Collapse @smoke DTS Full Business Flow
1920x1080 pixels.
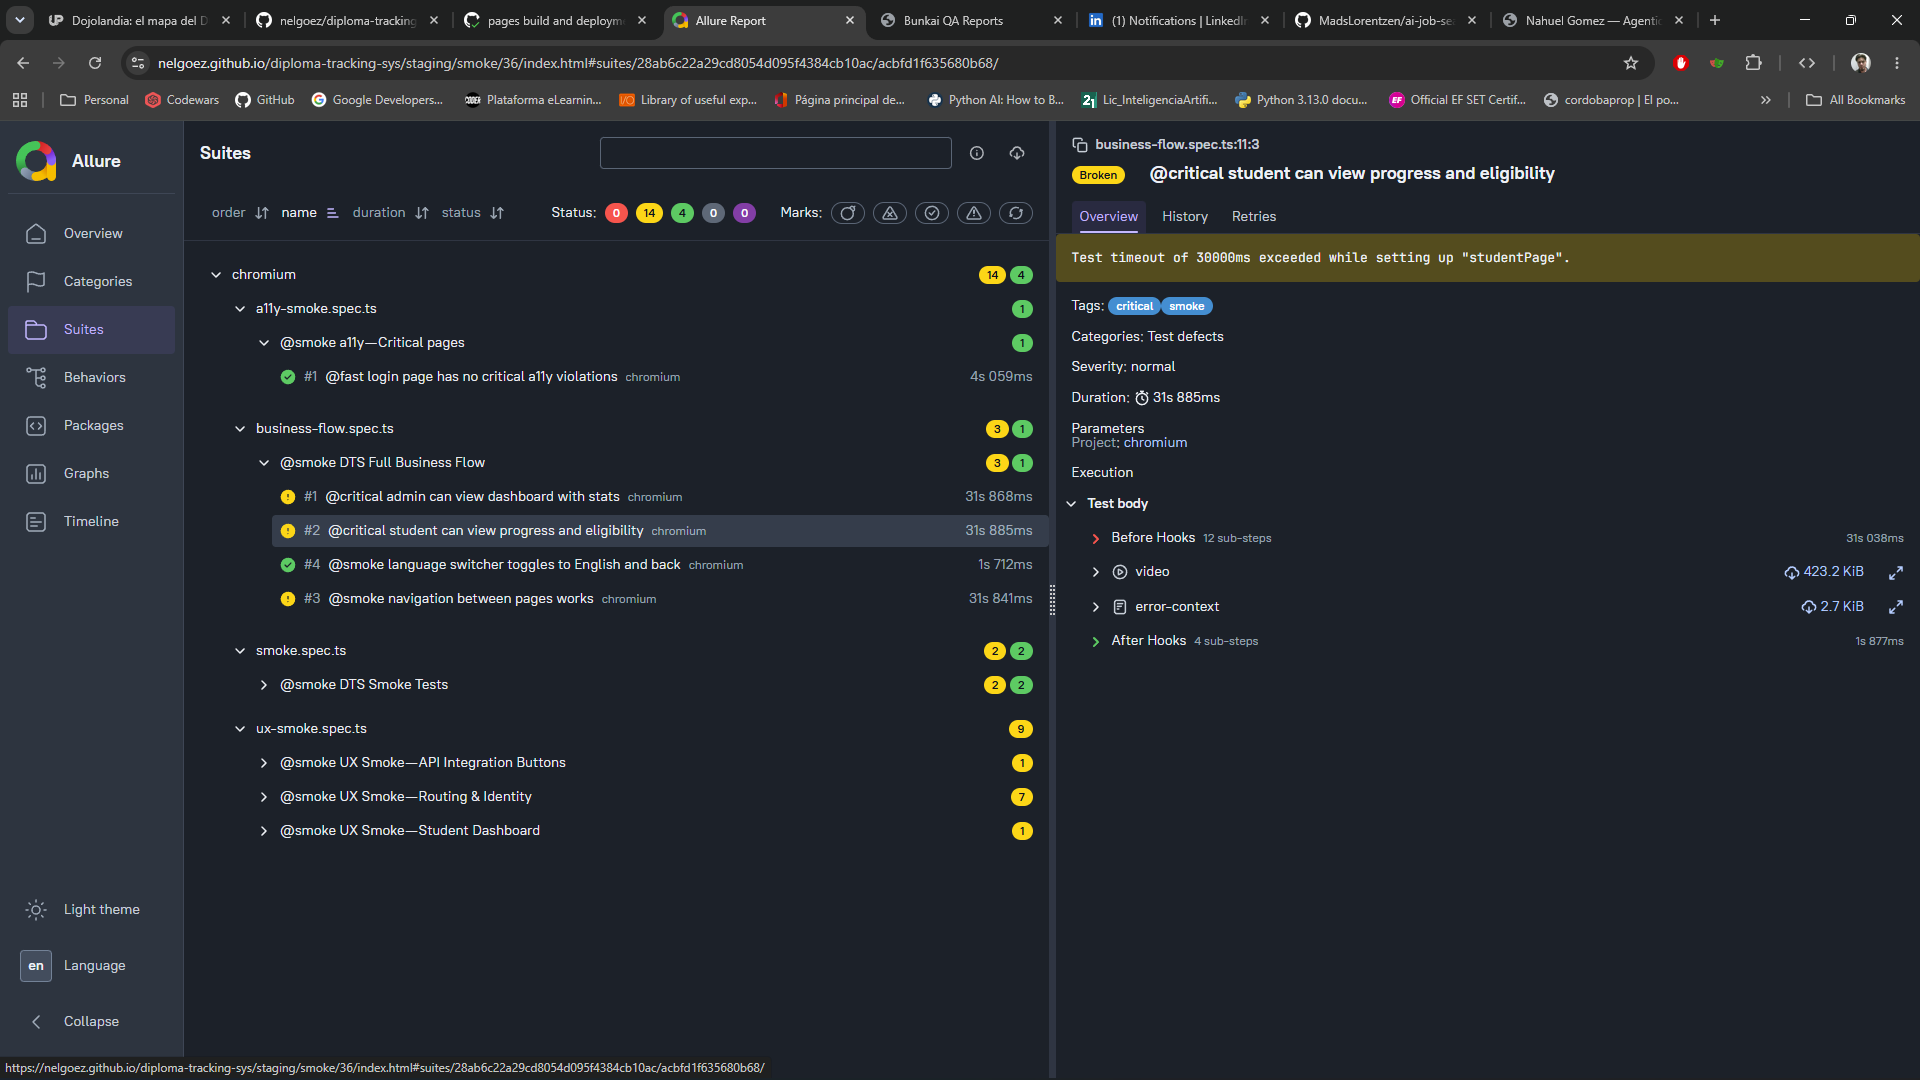coord(264,463)
